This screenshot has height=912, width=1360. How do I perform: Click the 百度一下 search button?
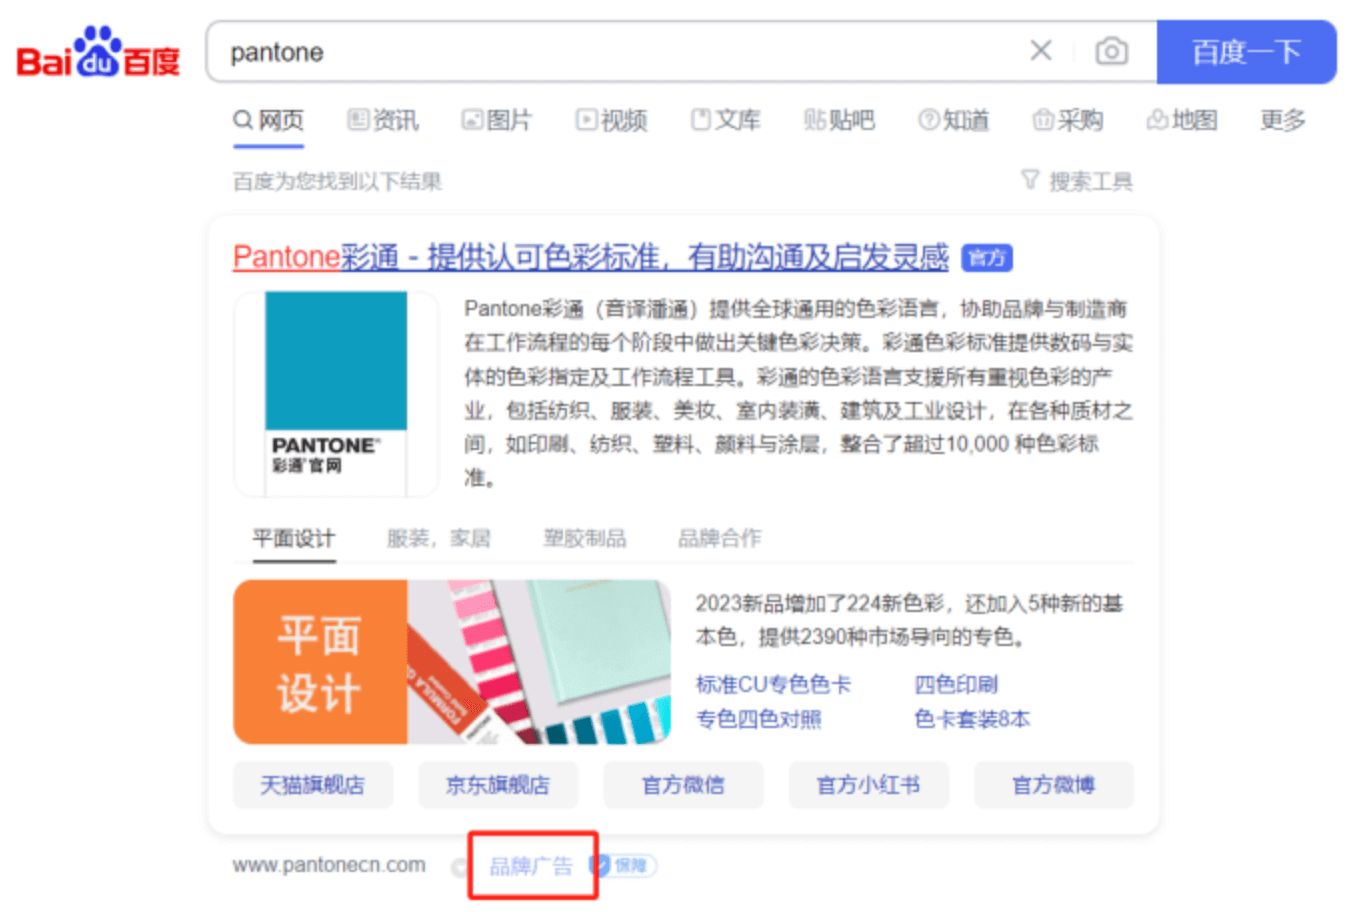coord(1246,52)
